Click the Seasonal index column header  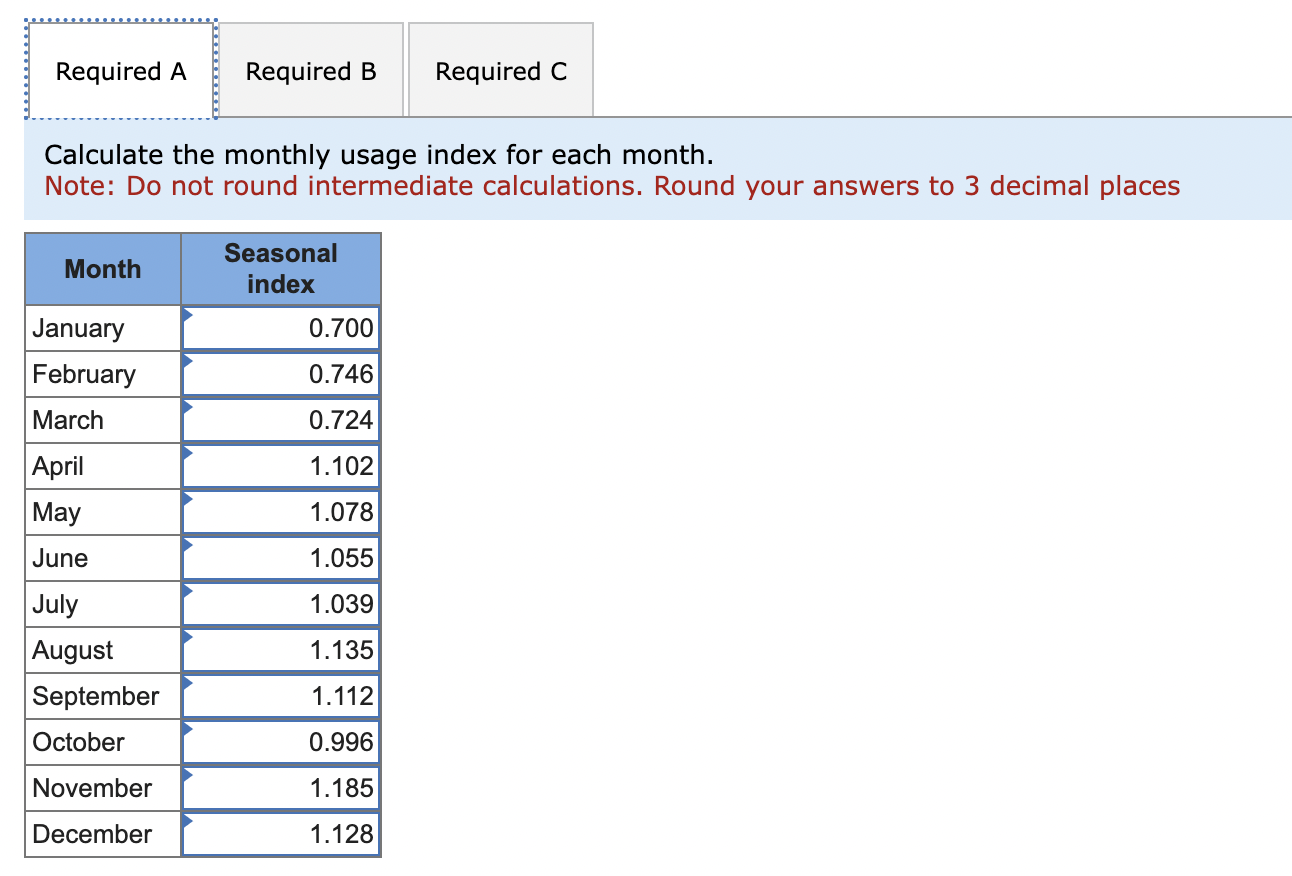click(281, 268)
